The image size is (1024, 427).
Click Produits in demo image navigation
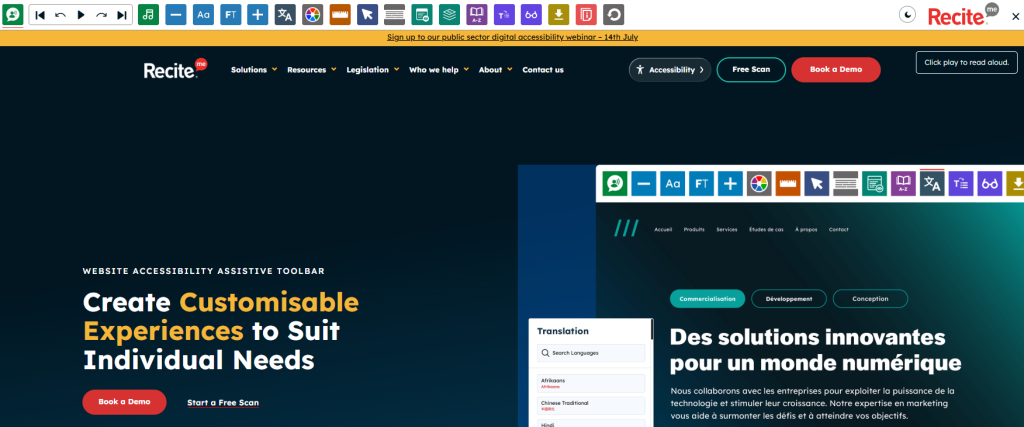click(694, 230)
